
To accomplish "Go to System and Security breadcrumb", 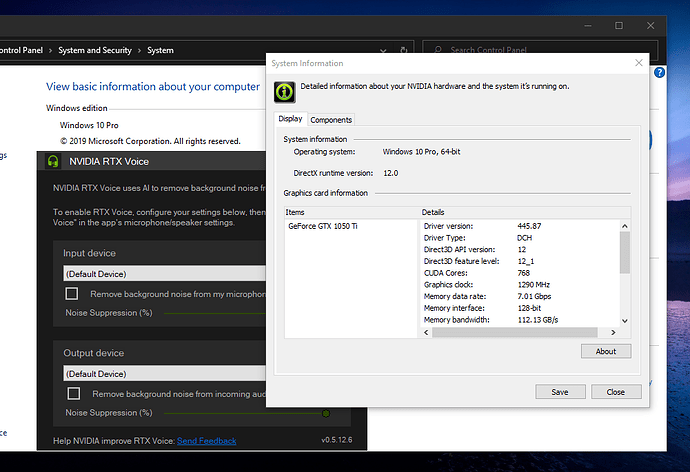I will [x=95, y=50].
